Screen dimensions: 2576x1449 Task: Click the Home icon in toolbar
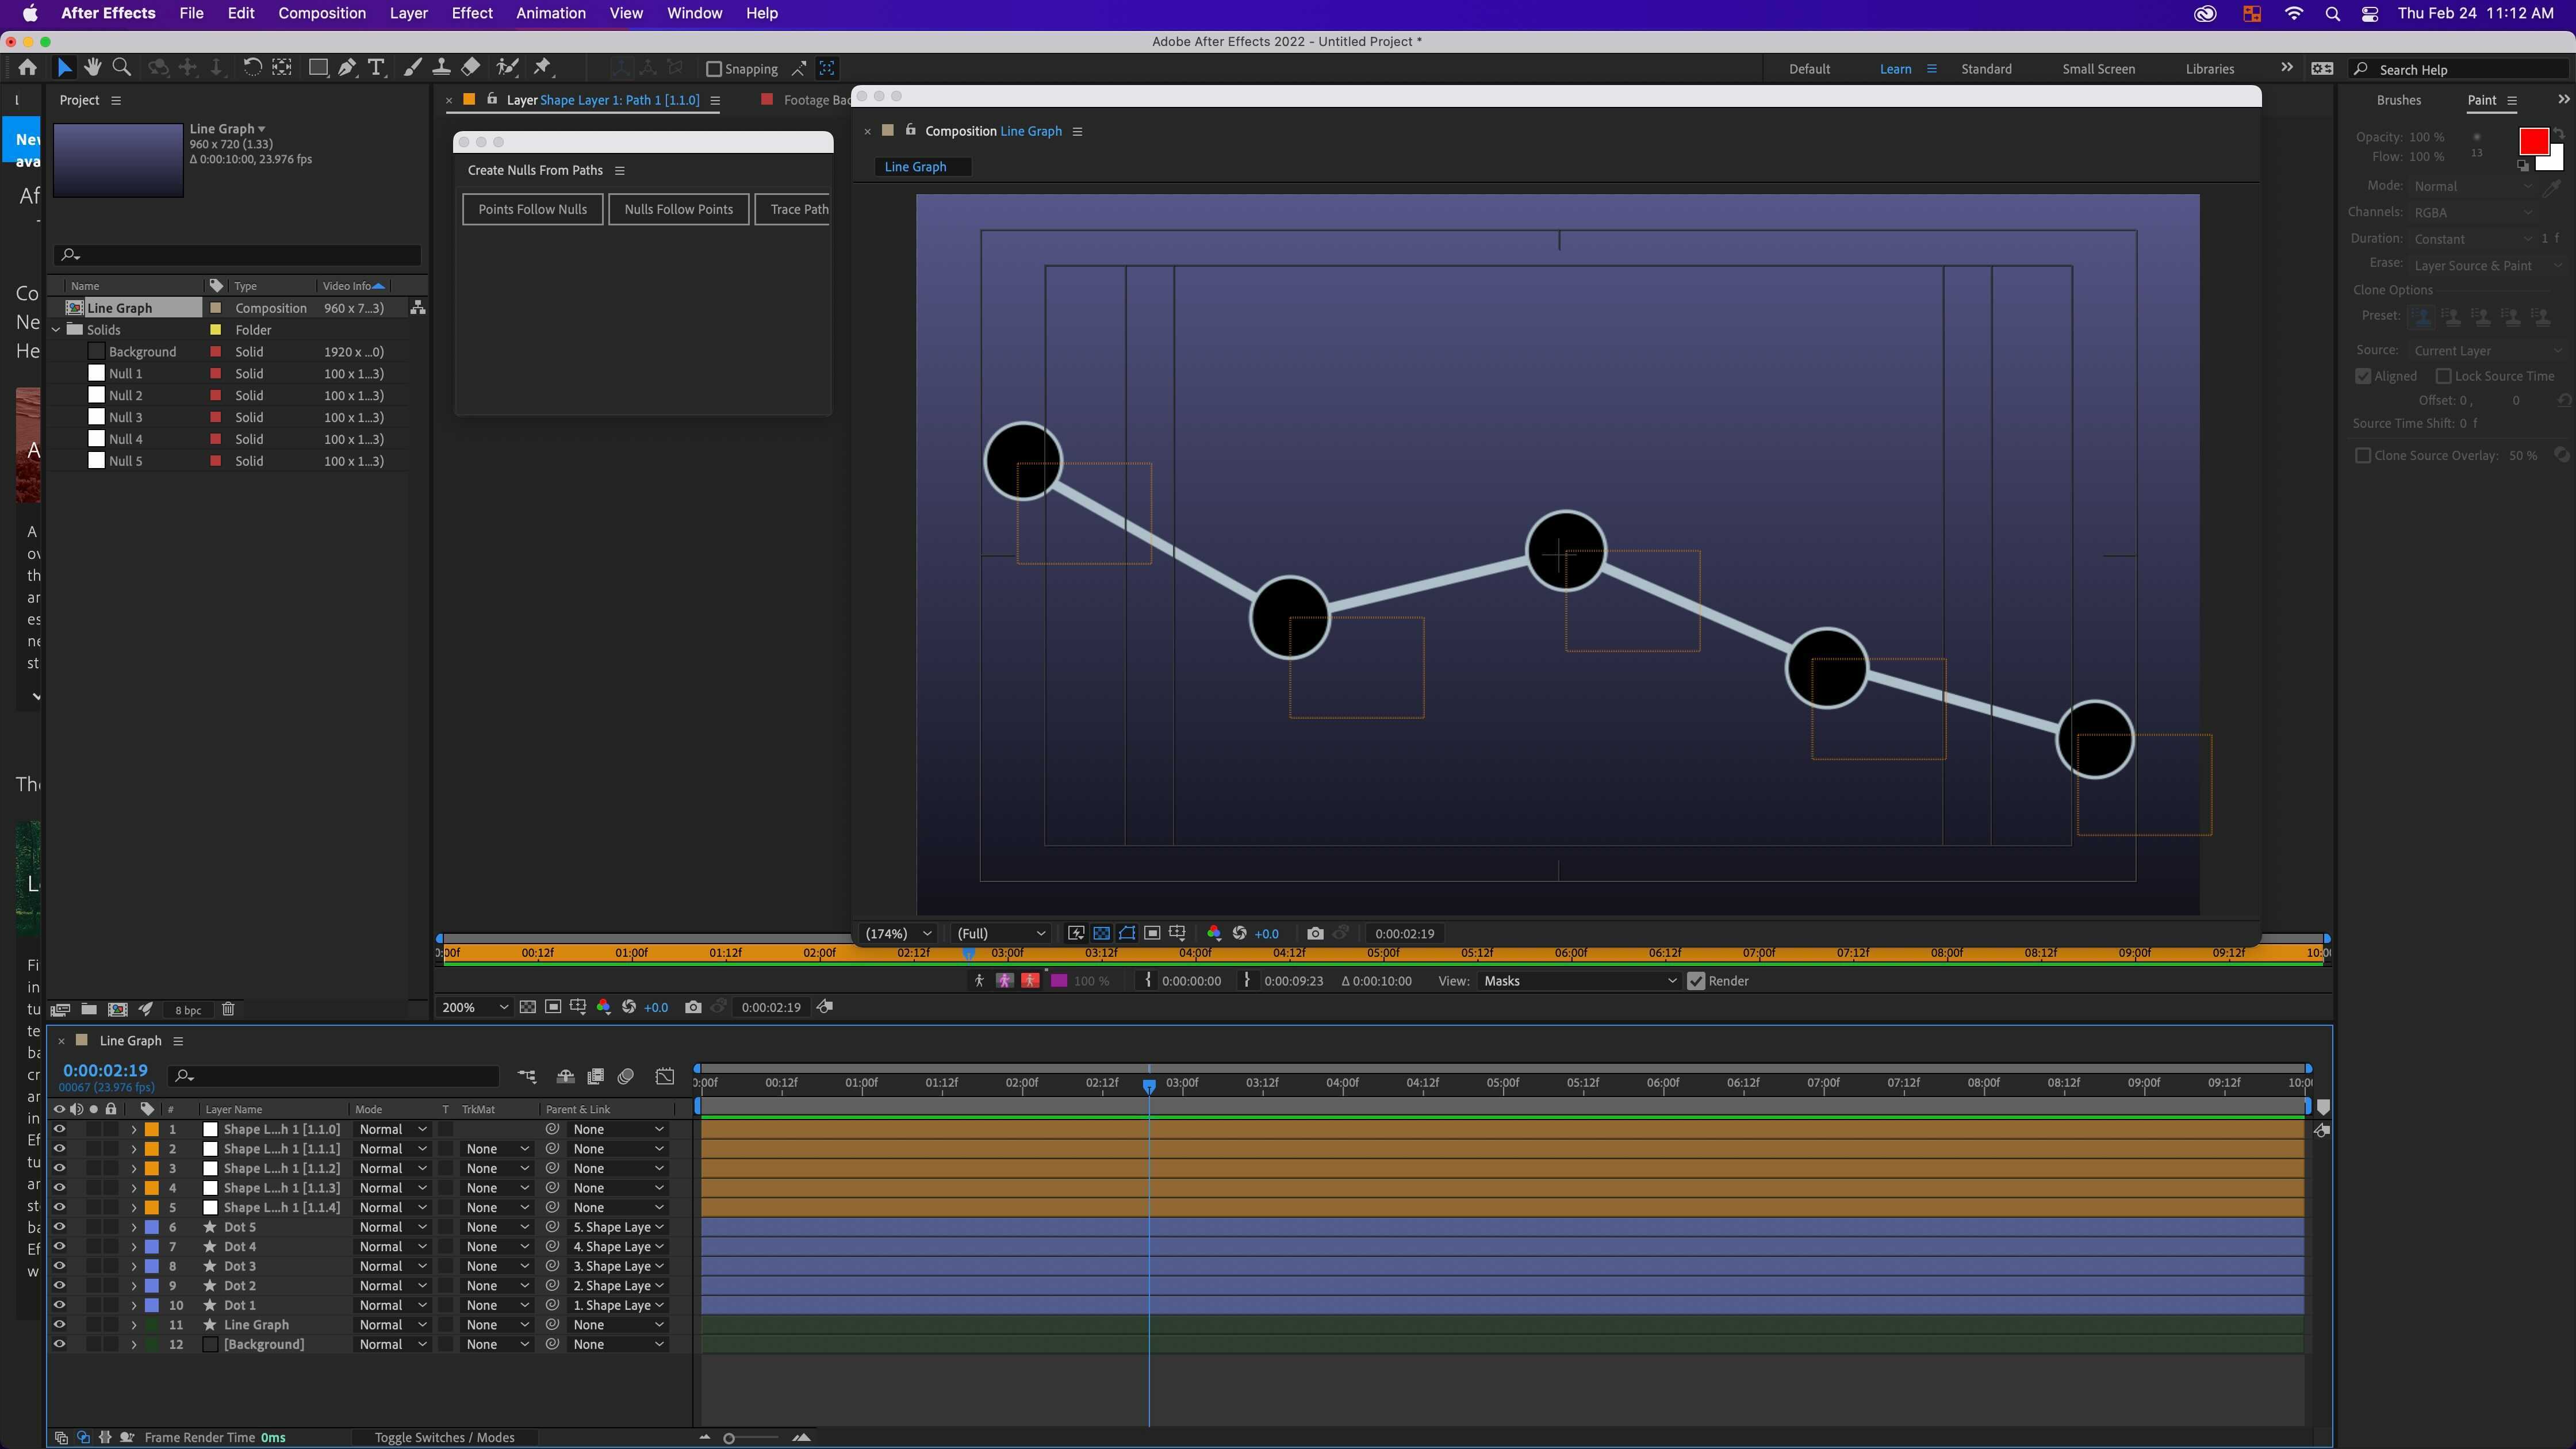27,68
